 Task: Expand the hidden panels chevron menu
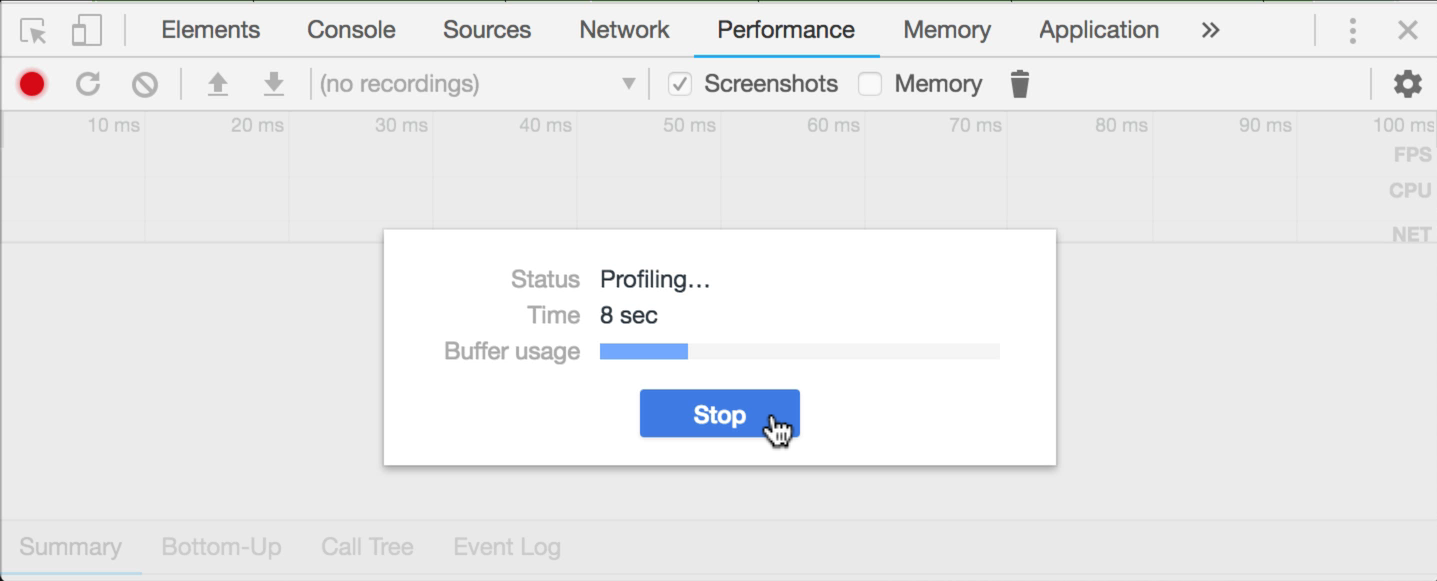pyautogui.click(x=1210, y=29)
